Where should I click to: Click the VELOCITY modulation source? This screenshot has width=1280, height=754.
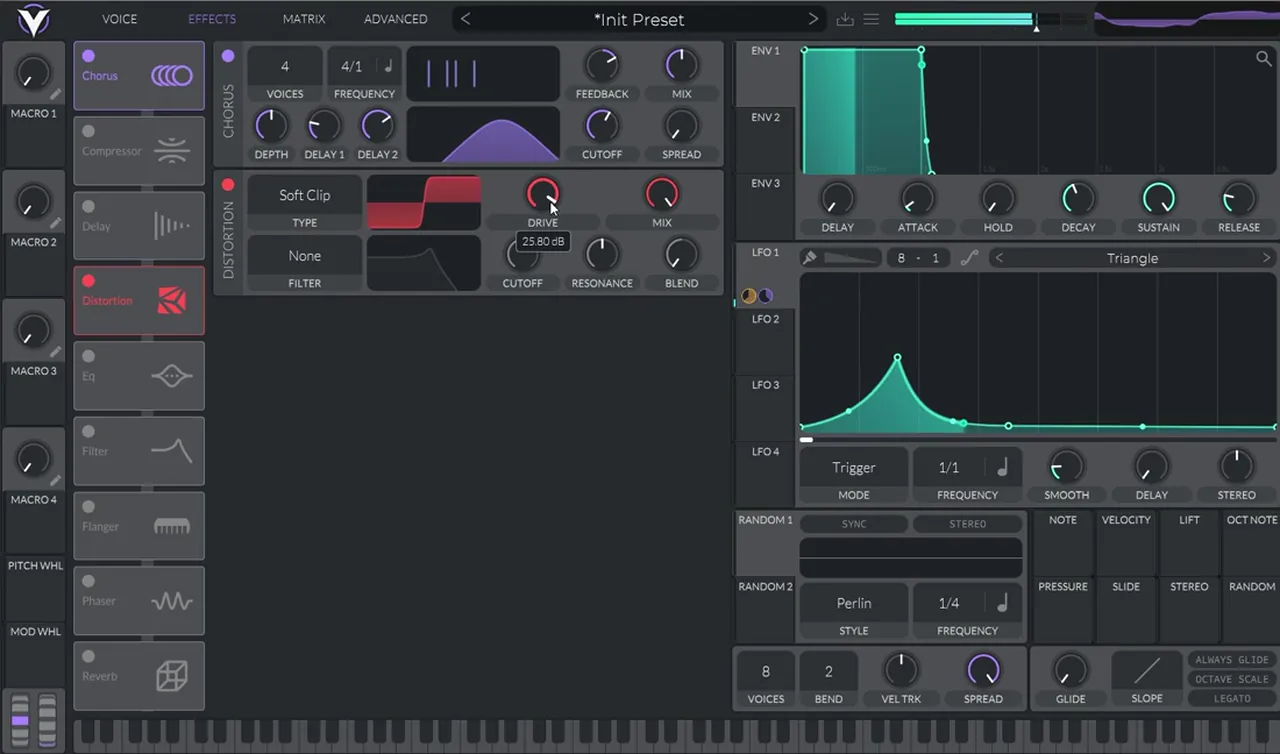point(1126,543)
